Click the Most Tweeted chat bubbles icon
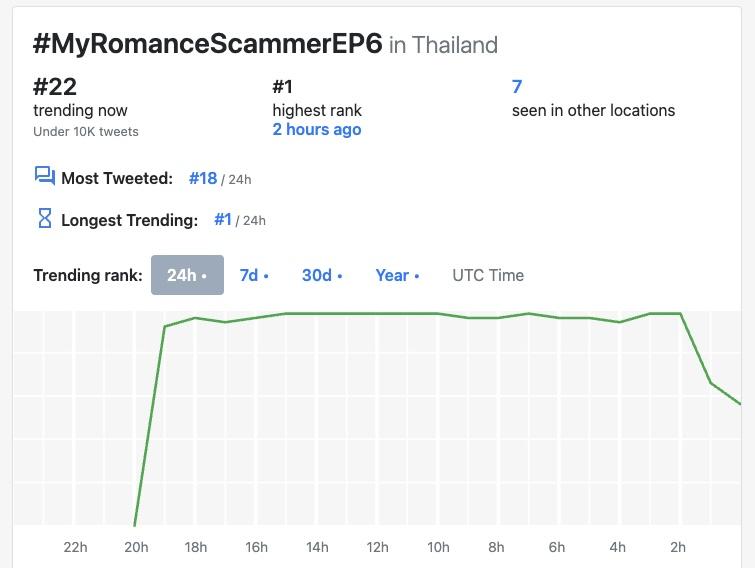 click(x=44, y=177)
